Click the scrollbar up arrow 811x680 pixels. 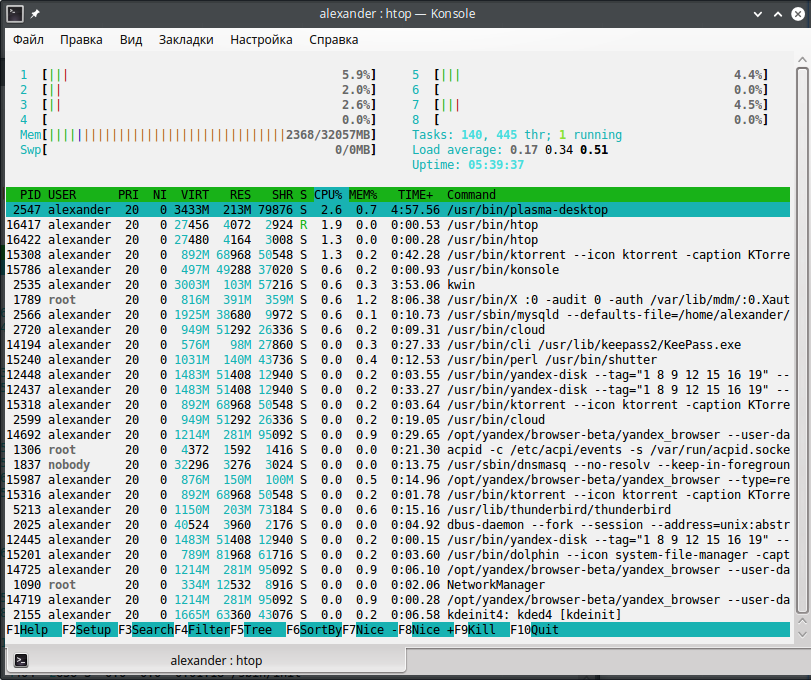(802, 61)
